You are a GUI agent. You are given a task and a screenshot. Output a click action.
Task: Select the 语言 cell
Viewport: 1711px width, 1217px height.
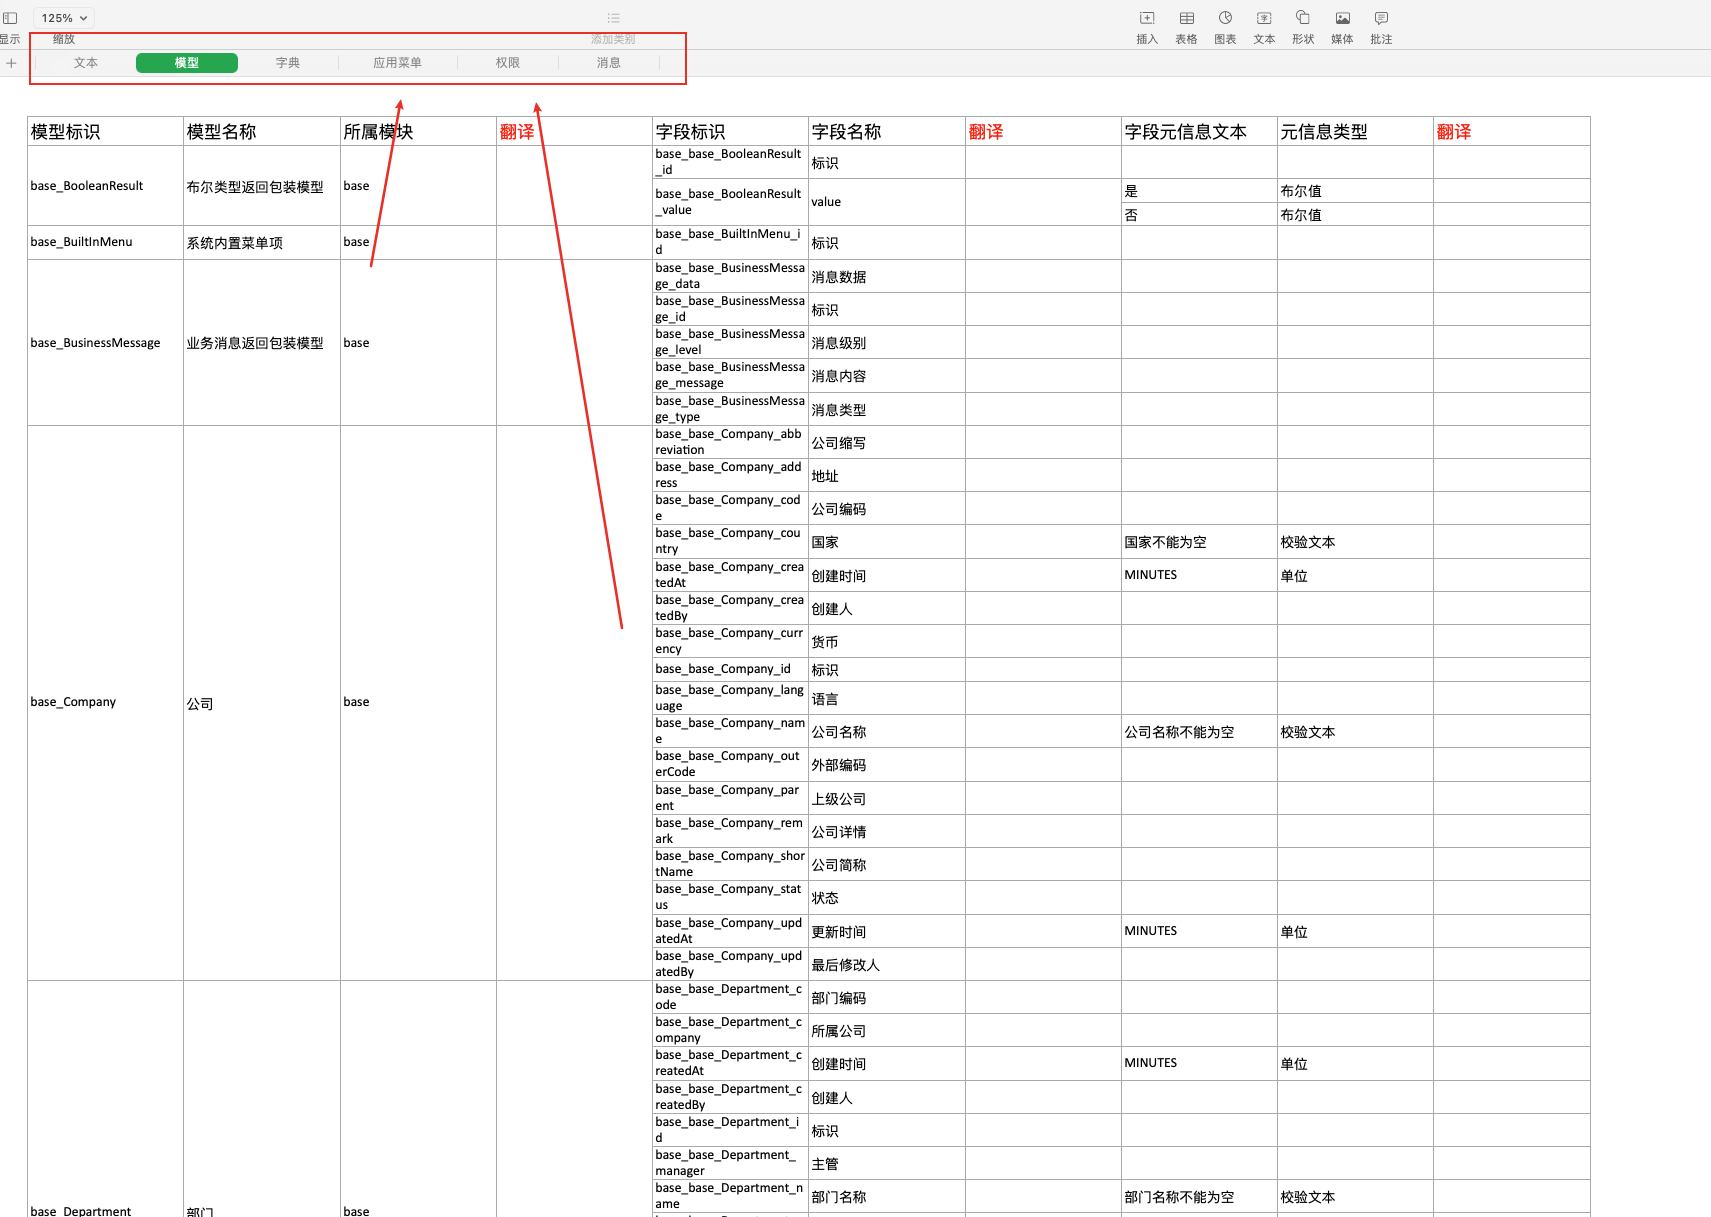(x=887, y=698)
